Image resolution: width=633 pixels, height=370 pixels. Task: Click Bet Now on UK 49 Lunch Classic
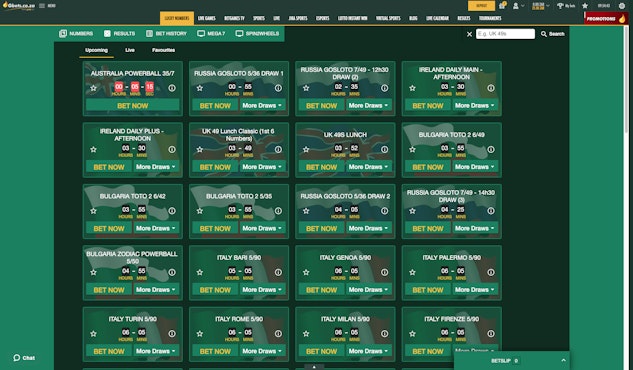point(215,167)
